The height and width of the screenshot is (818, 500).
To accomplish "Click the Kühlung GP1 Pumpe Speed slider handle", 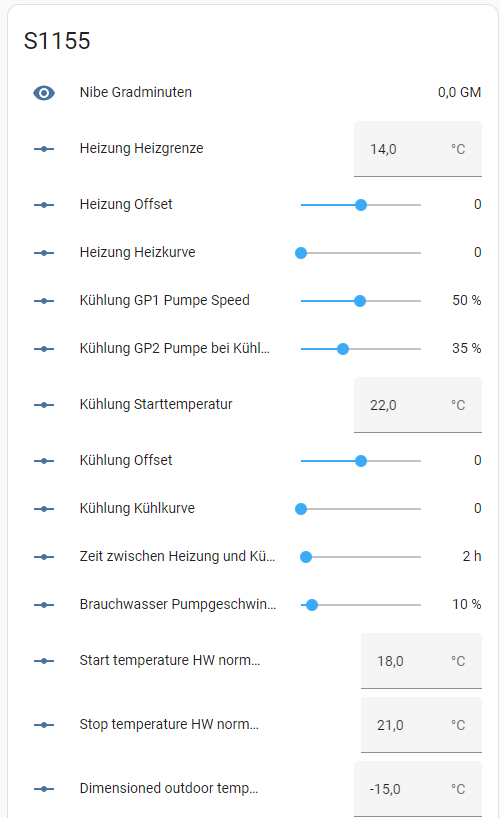I will [360, 301].
